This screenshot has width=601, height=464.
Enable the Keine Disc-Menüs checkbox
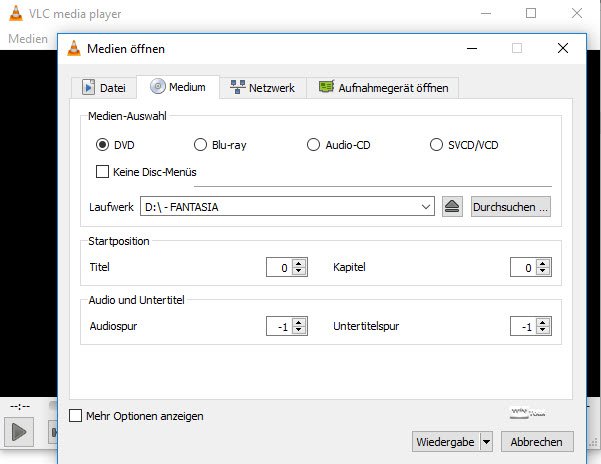point(102,171)
